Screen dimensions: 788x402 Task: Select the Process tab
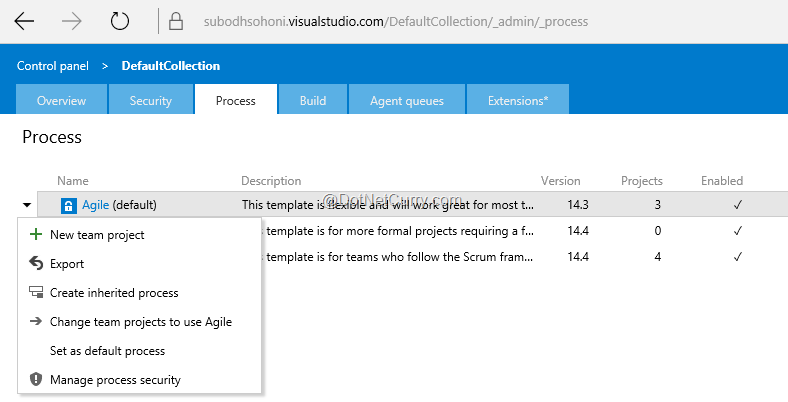click(x=236, y=99)
